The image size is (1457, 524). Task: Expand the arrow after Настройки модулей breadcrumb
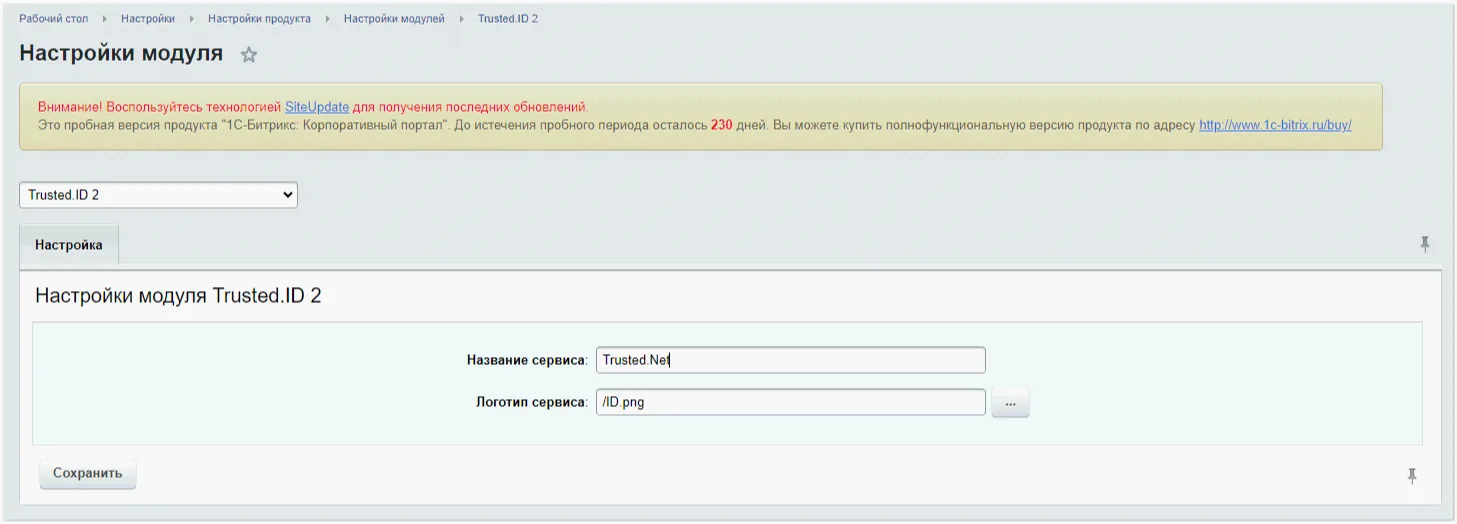click(x=462, y=19)
